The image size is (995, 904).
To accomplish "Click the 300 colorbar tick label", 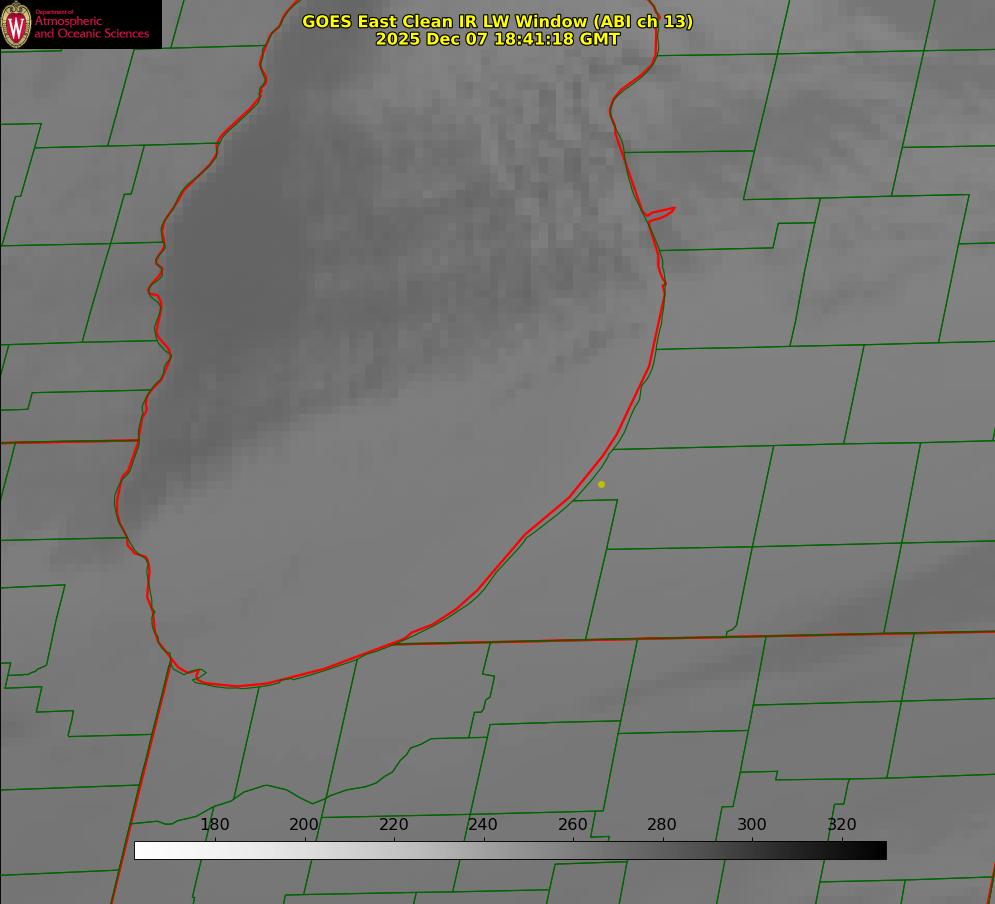I will tap(752, 825).
